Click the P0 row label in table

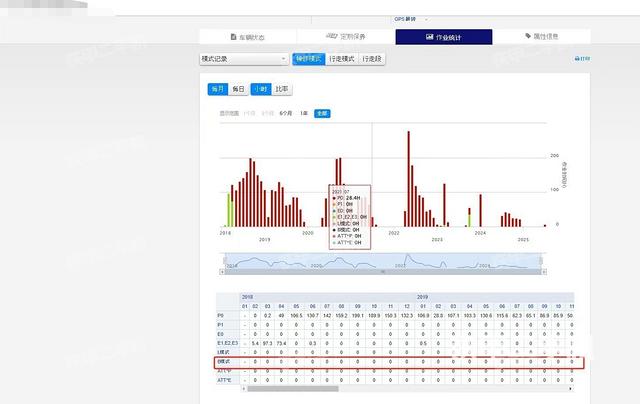tap(220, 315)
